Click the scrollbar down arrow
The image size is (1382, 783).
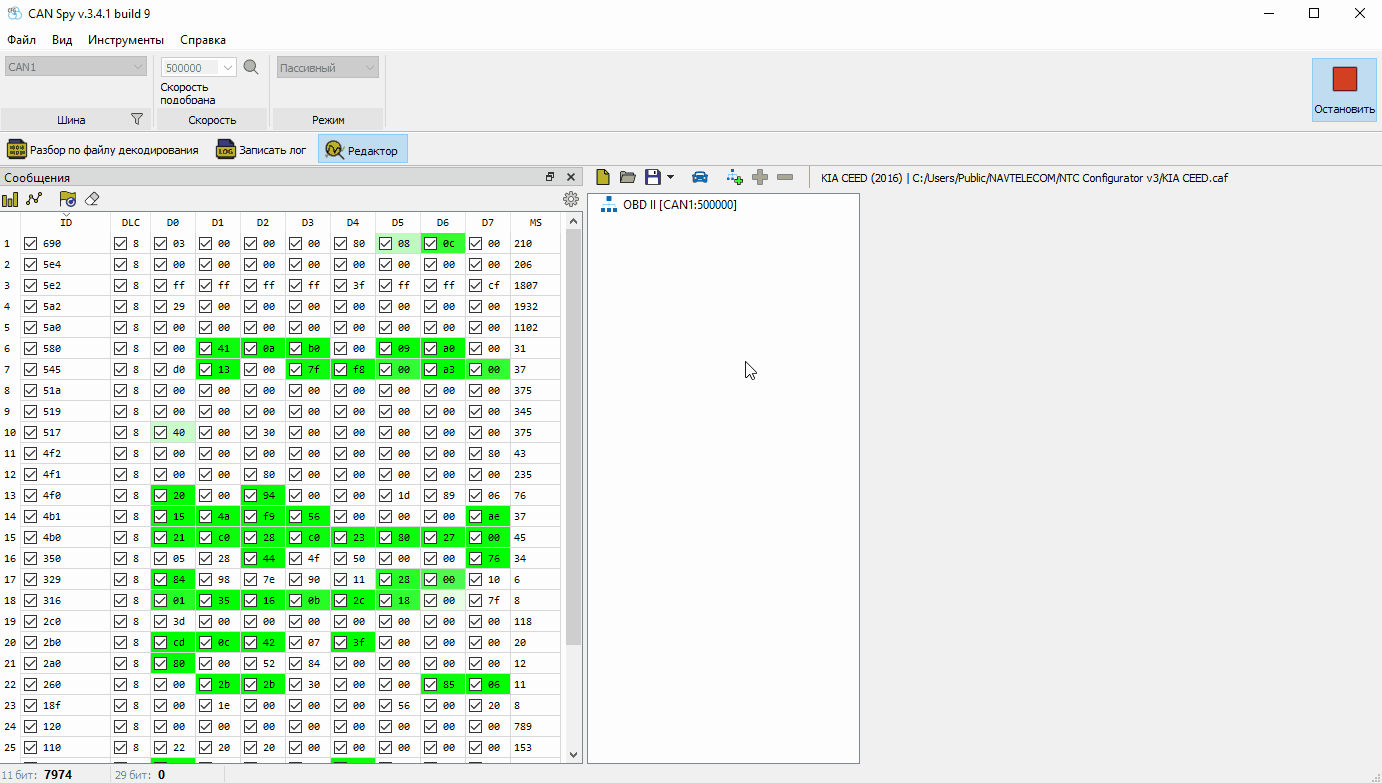point(573,755)
